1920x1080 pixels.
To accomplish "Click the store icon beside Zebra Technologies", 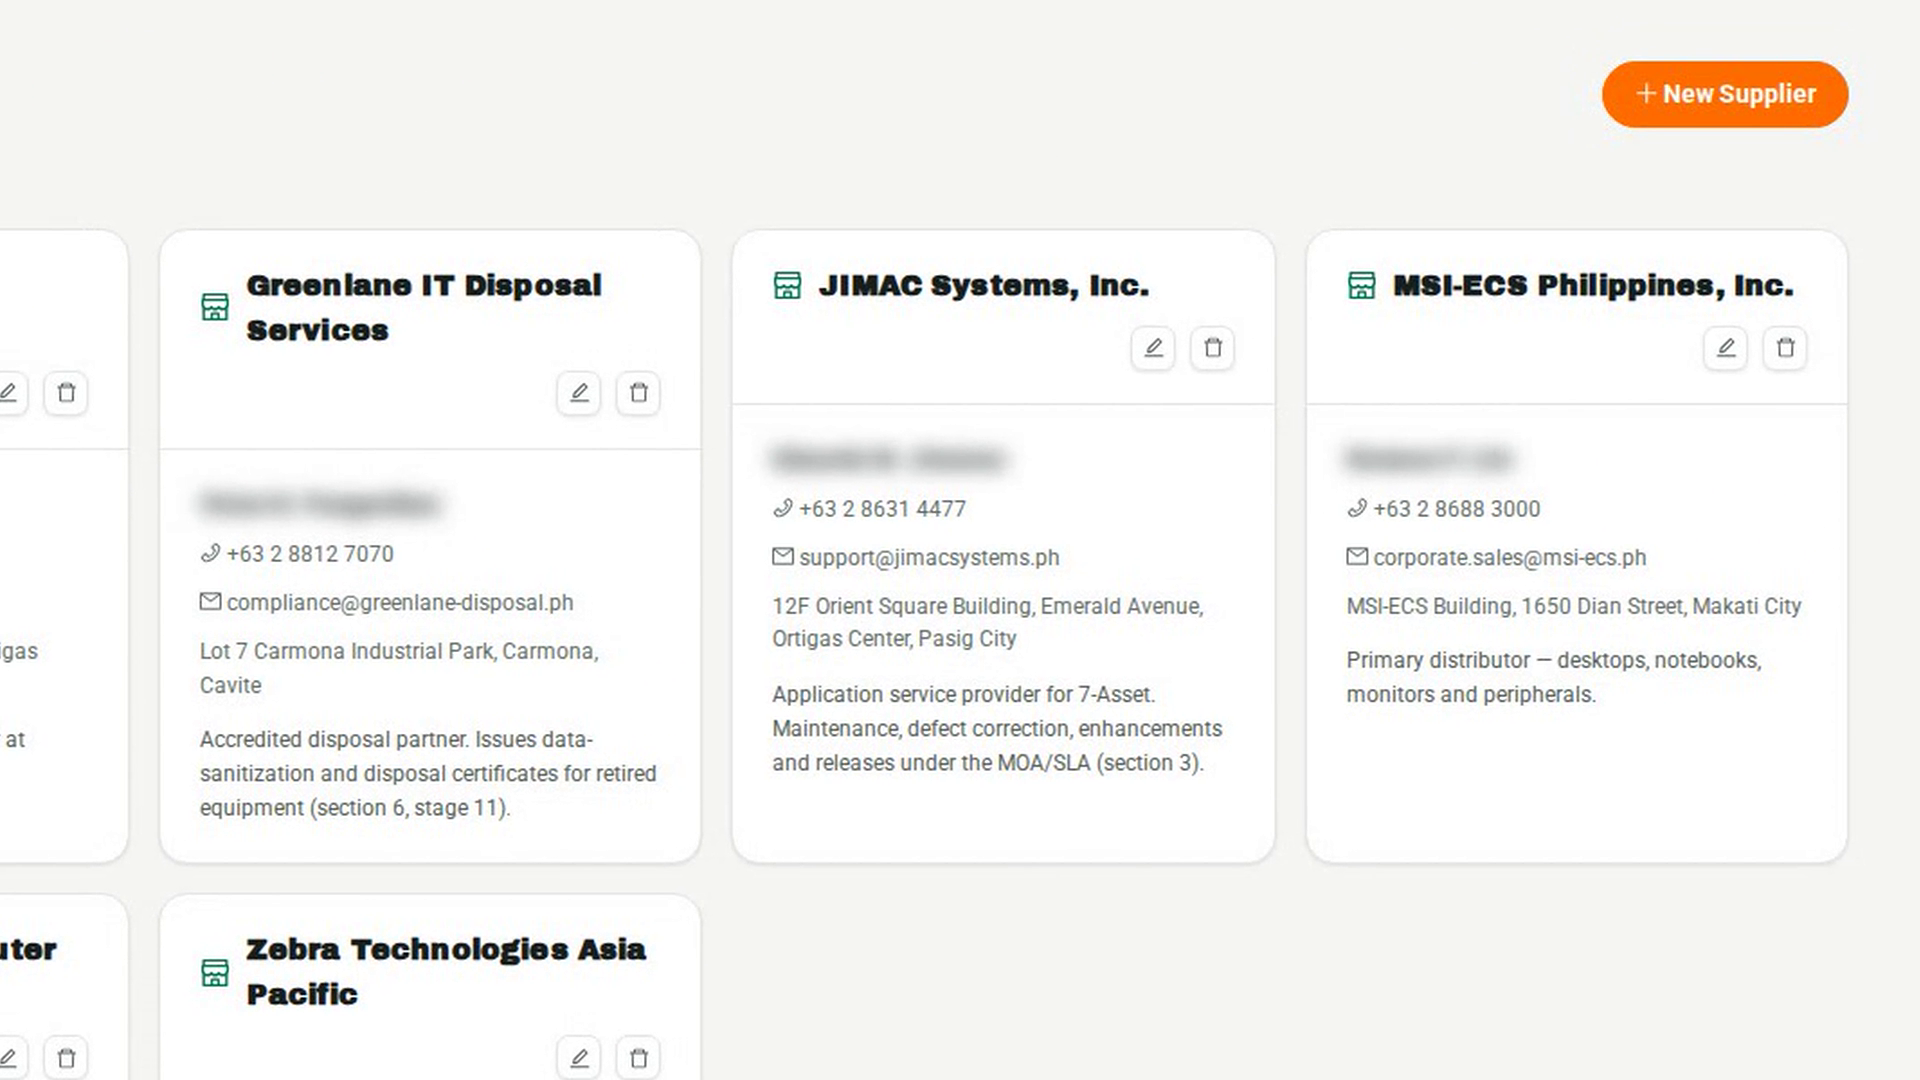I will pyautogui.click(x=215, y=972).
